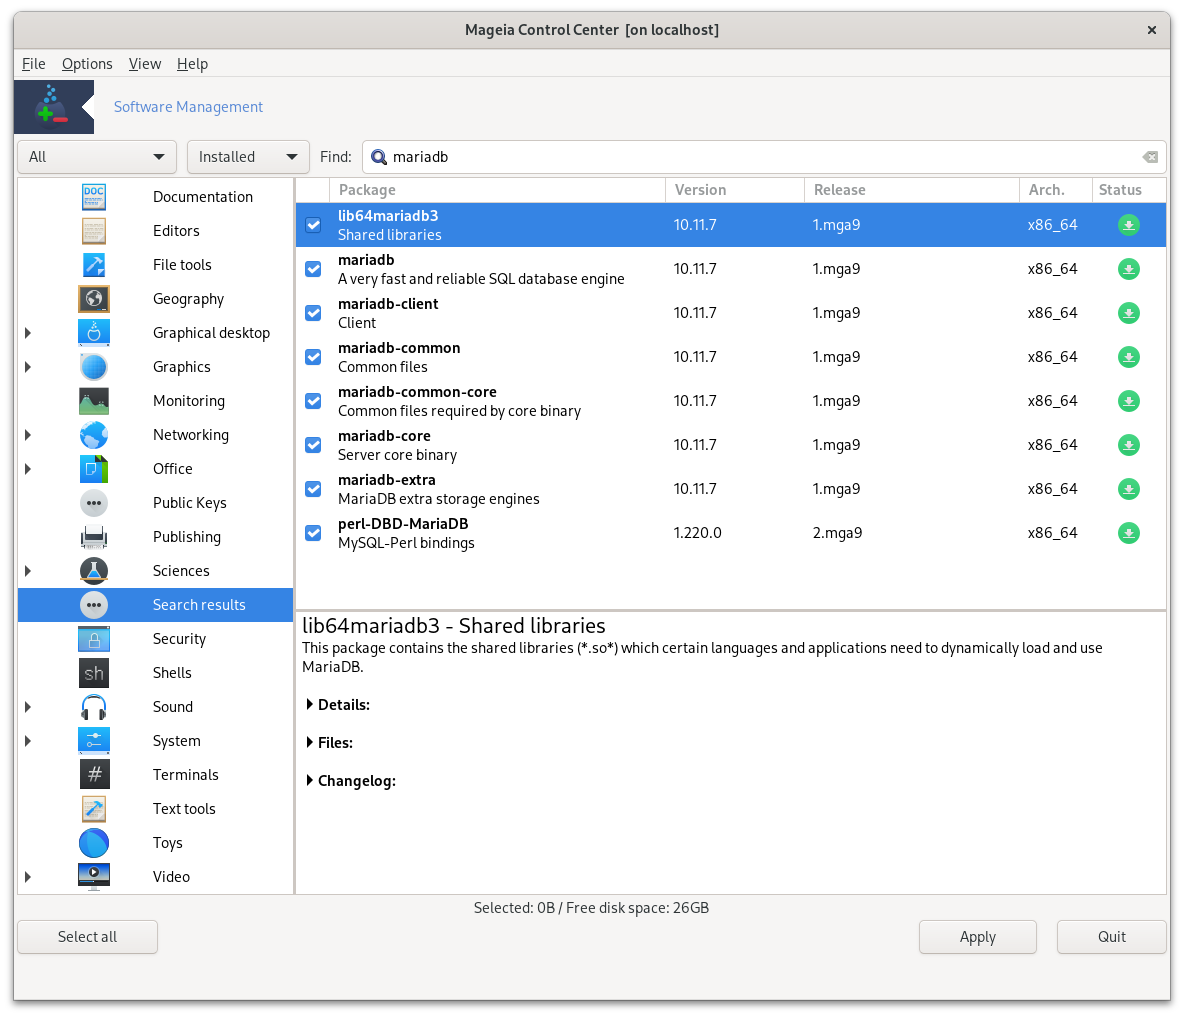Uncheck the mariadb package checkbox
1184x1017 pixels.
point(313,269)
